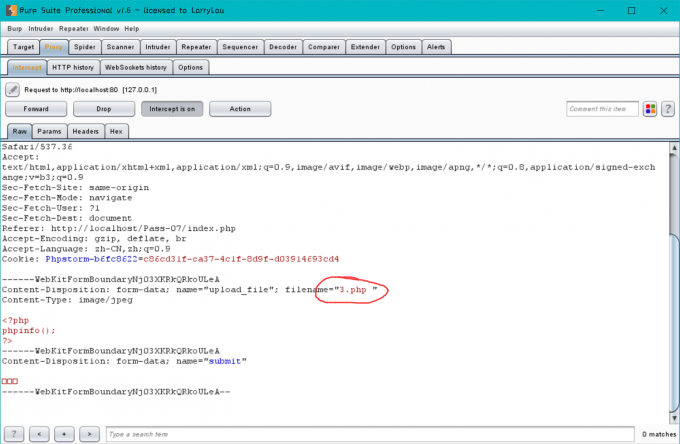
Task: Toggle the Intercept is on button
Action: pos(171,109)
